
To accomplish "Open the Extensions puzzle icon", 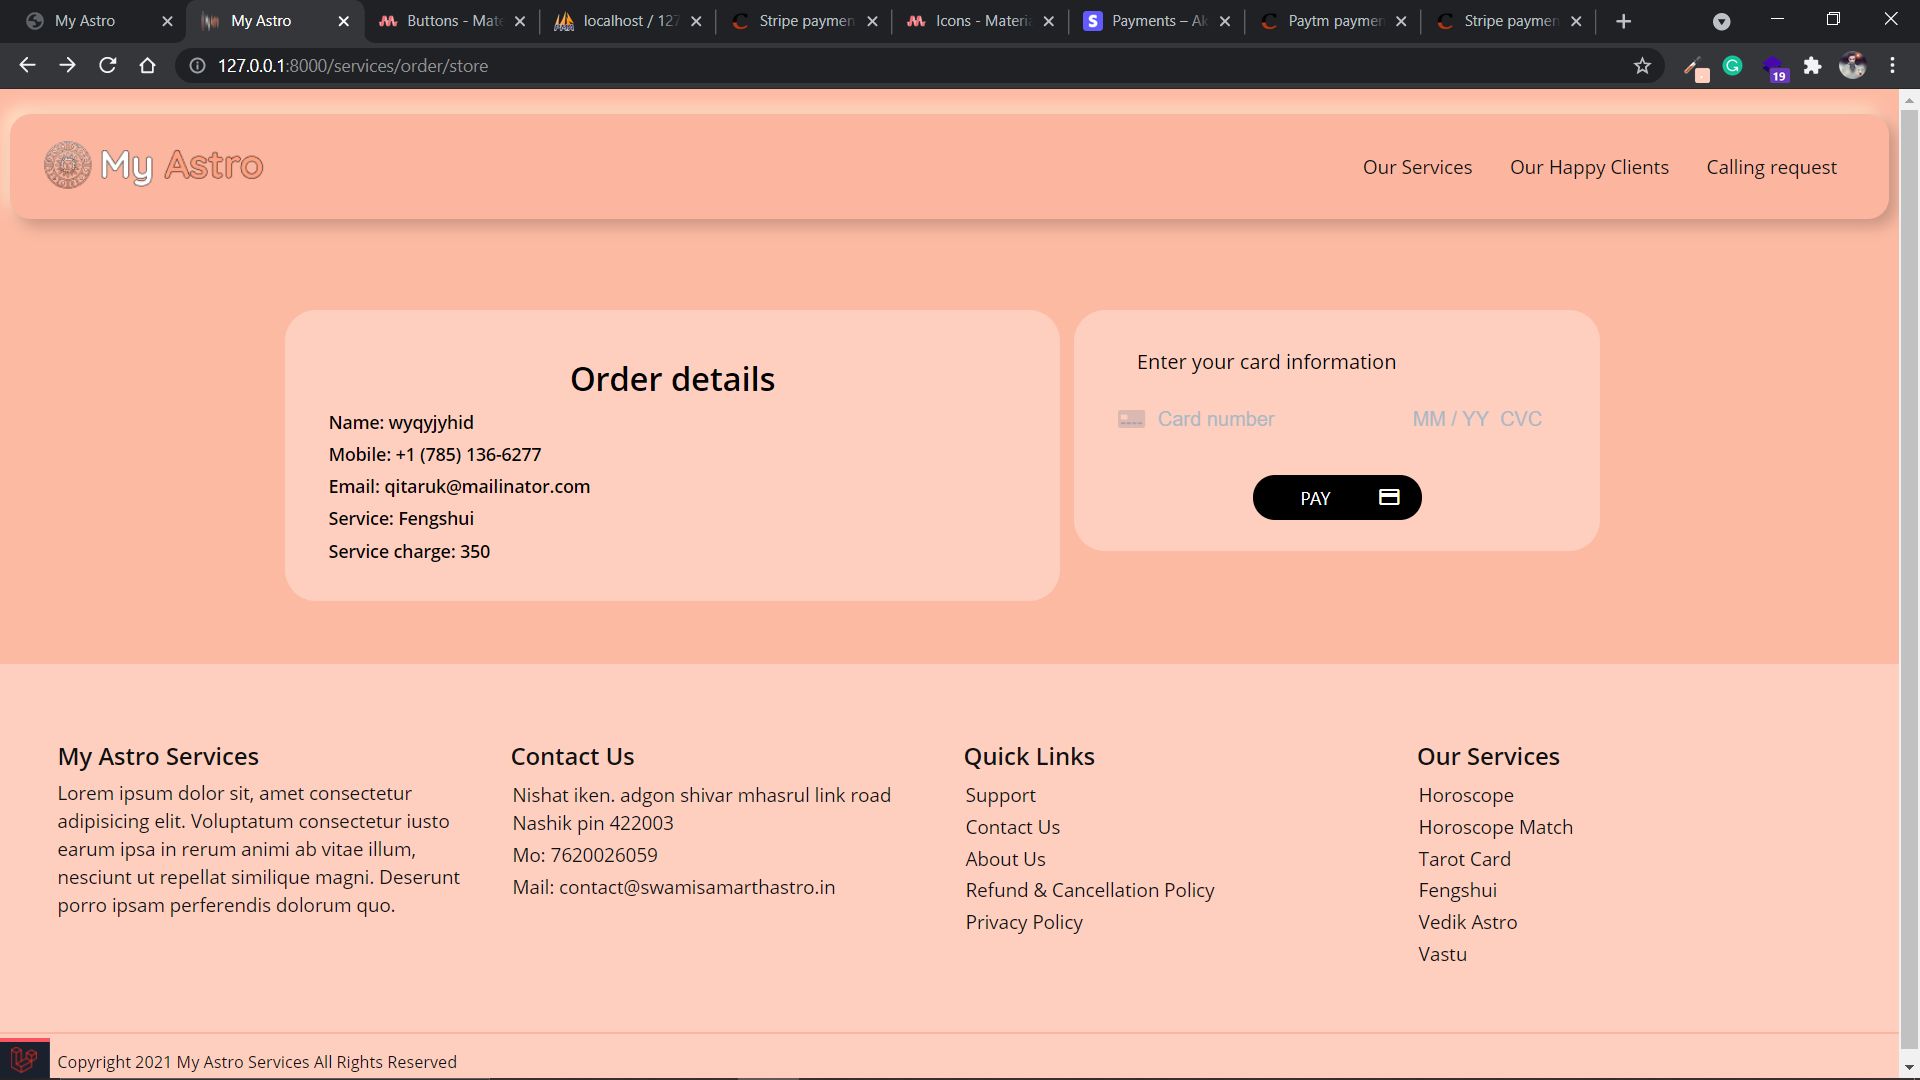I will pyautogui.click(x=1812, y=66).
